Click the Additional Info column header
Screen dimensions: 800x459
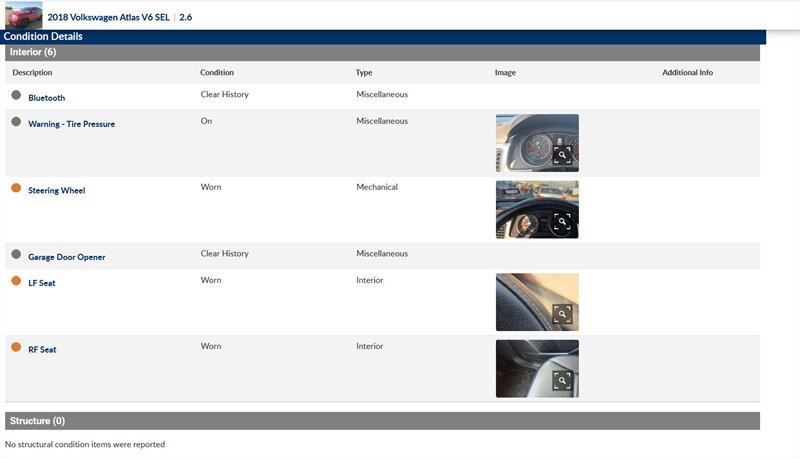point(687,72)
